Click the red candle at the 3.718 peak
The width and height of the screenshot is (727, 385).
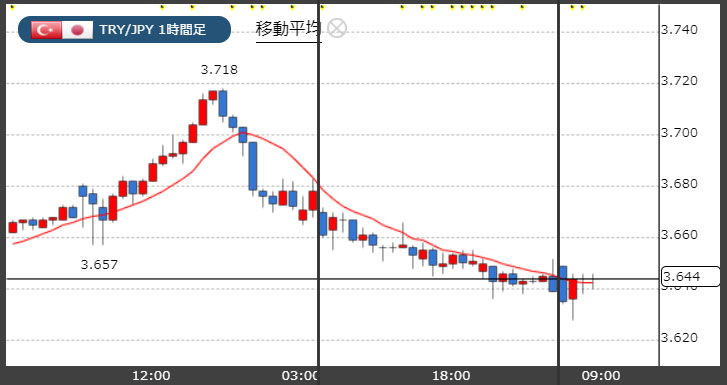click(x=213, y=95)
